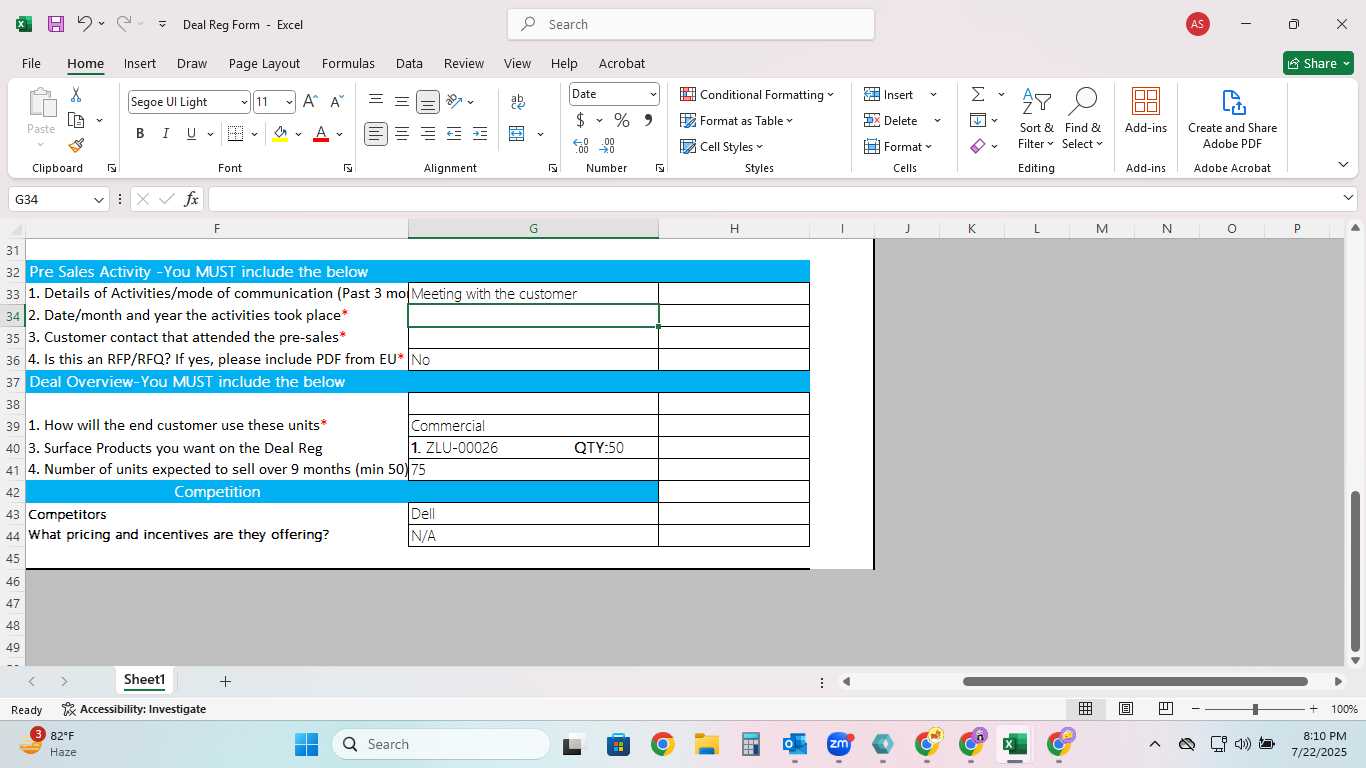Switch to the Formulas tab

click(x=348, y=63)
